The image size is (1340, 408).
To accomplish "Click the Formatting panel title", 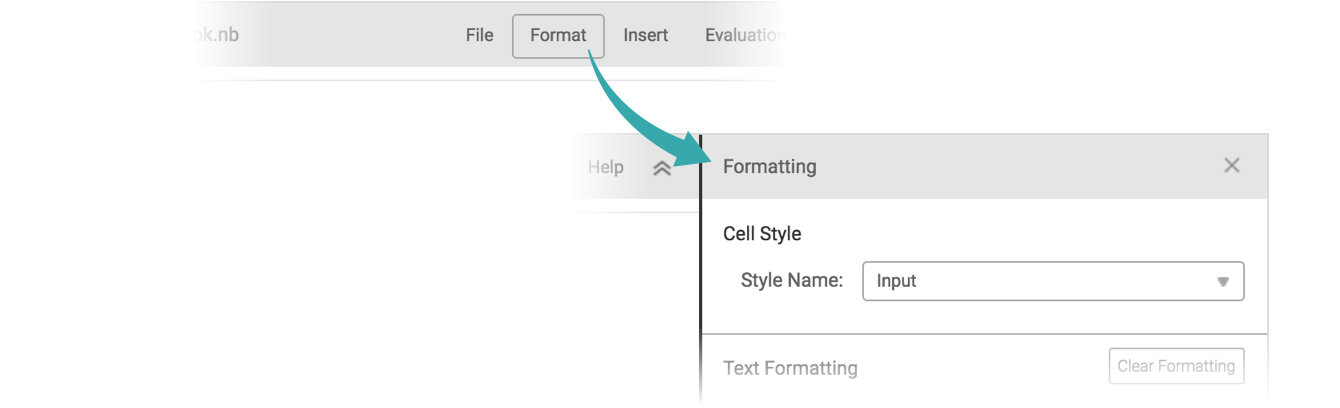I will coord(769,167).
